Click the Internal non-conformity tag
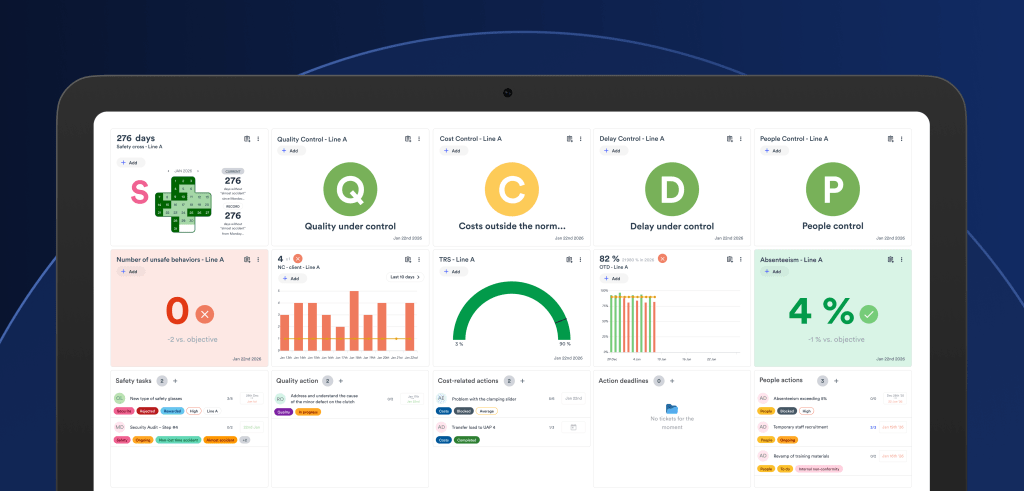The image size is (1024, 491). point(818,469)
